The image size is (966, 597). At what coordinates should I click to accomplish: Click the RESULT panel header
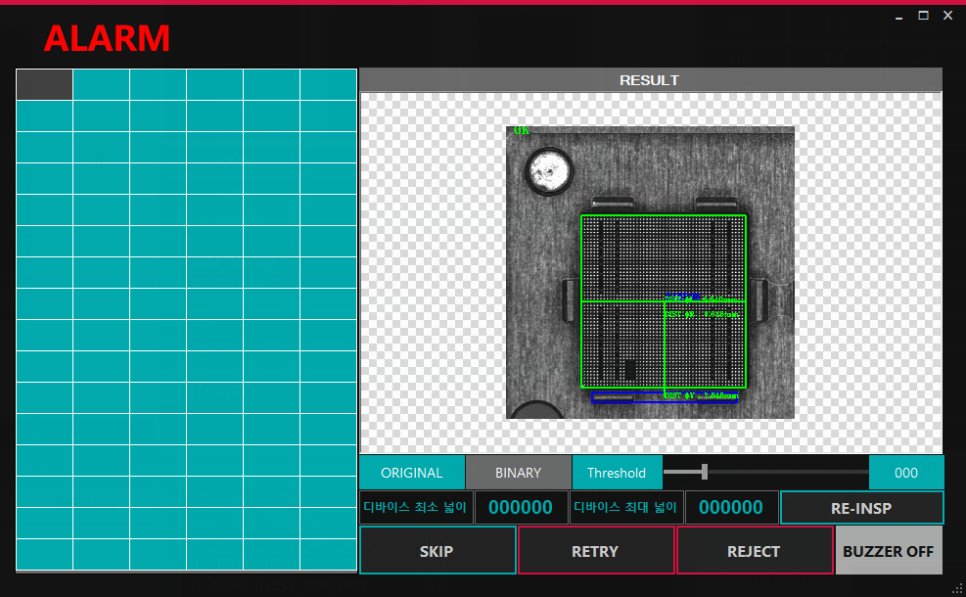(651, 80)
